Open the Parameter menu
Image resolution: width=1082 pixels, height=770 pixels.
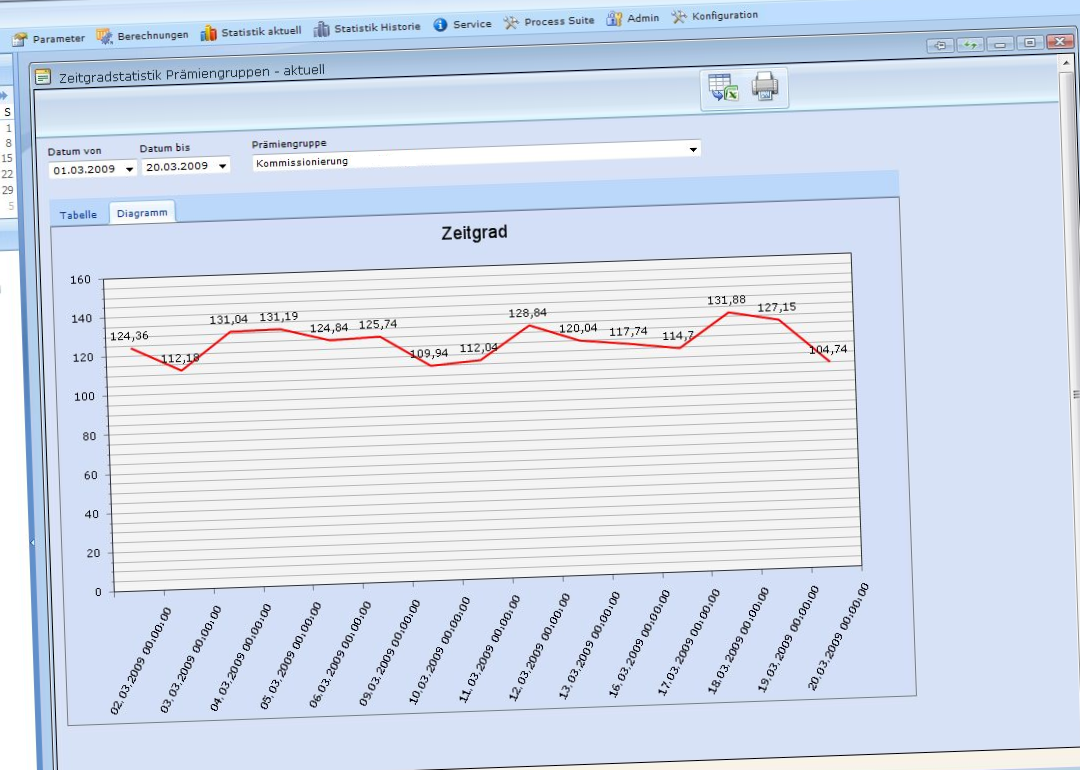pyautogui.click(x=48, y=39)
